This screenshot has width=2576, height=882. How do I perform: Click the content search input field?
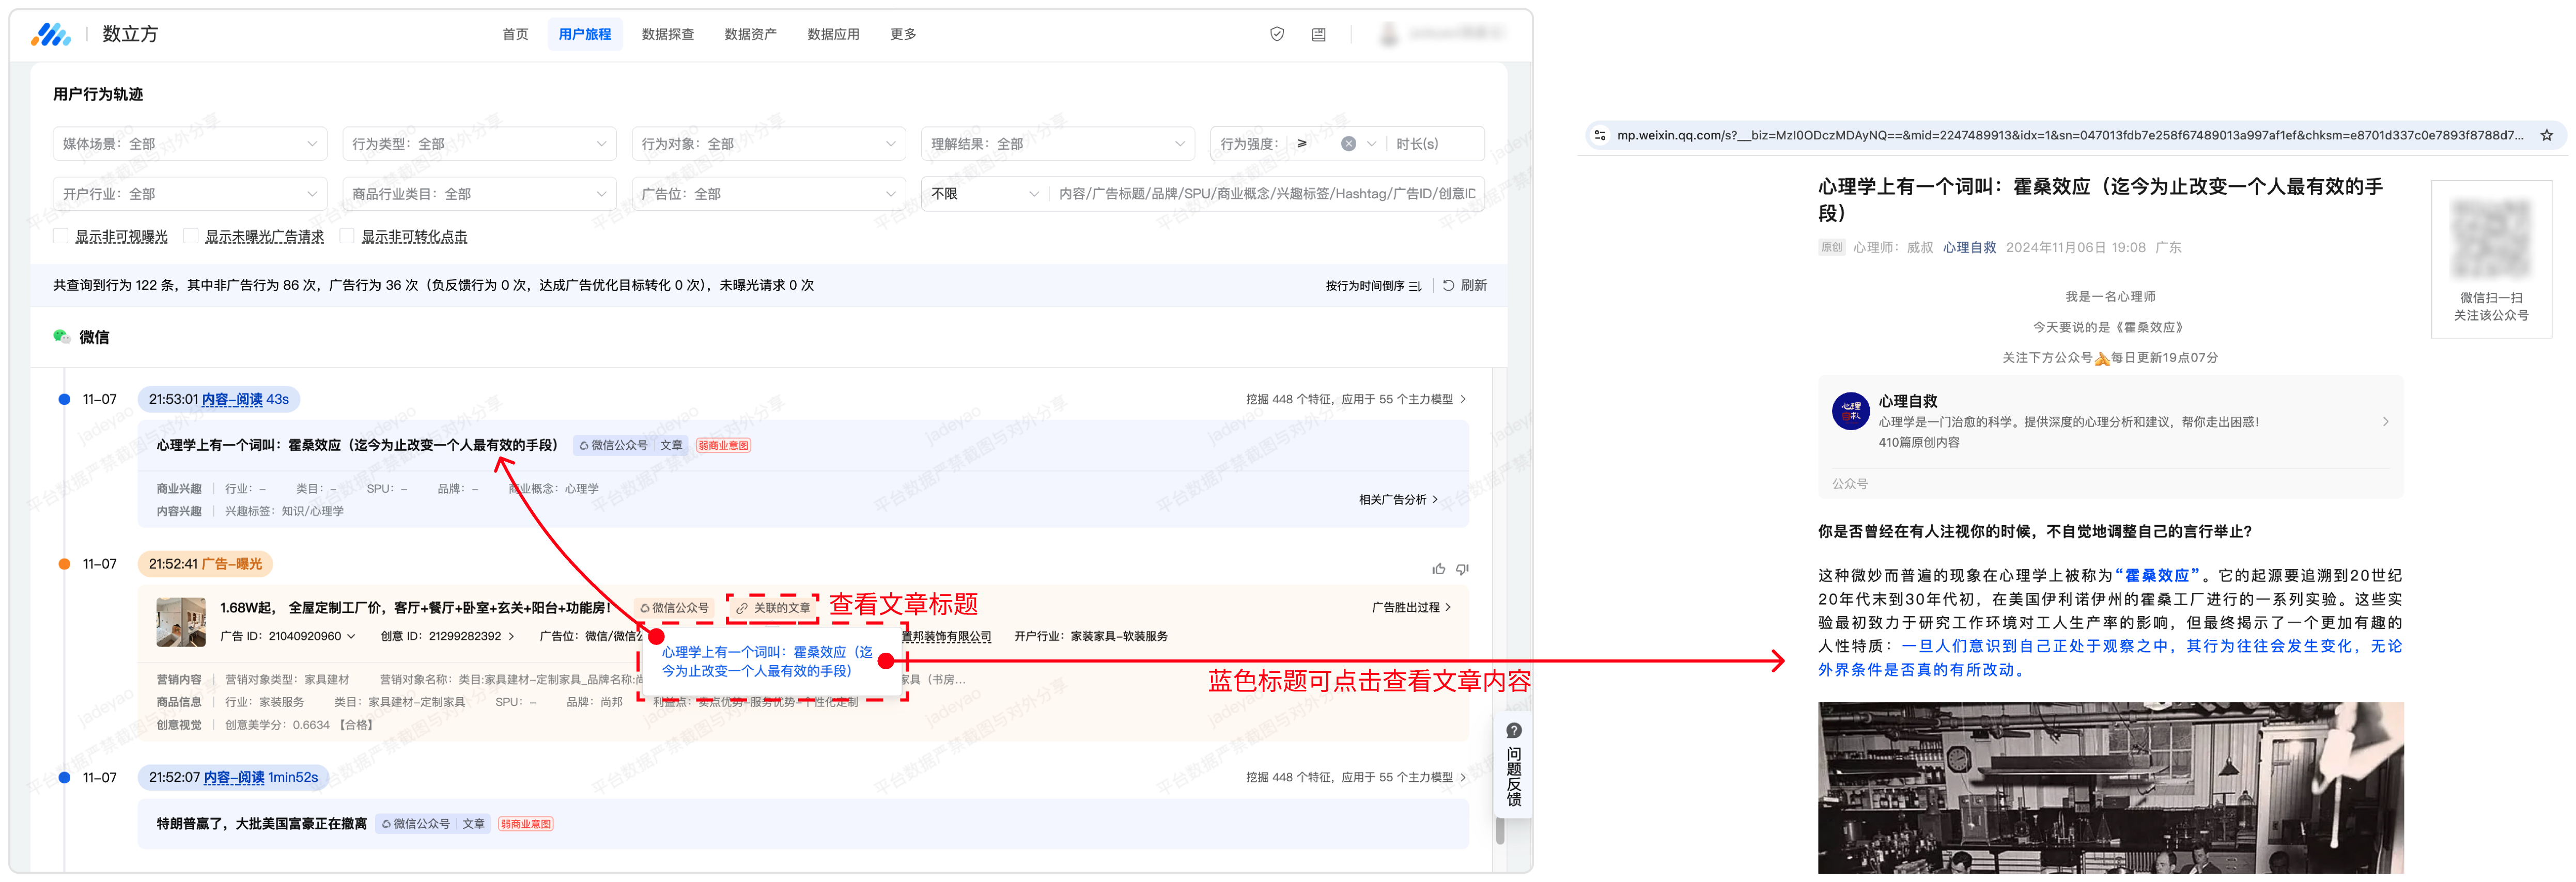(x=1265, y=194)
